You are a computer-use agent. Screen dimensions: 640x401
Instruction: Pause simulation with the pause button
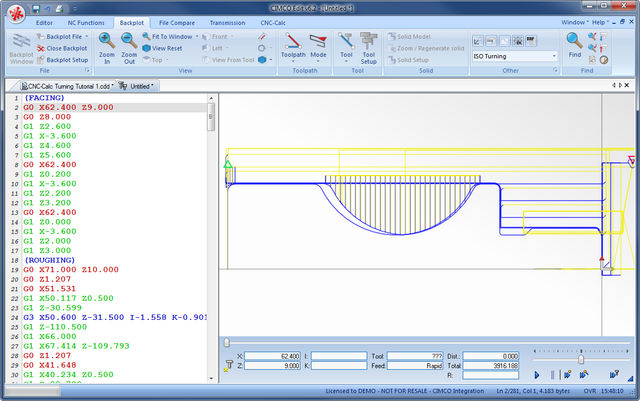click(x=552, y=374)
